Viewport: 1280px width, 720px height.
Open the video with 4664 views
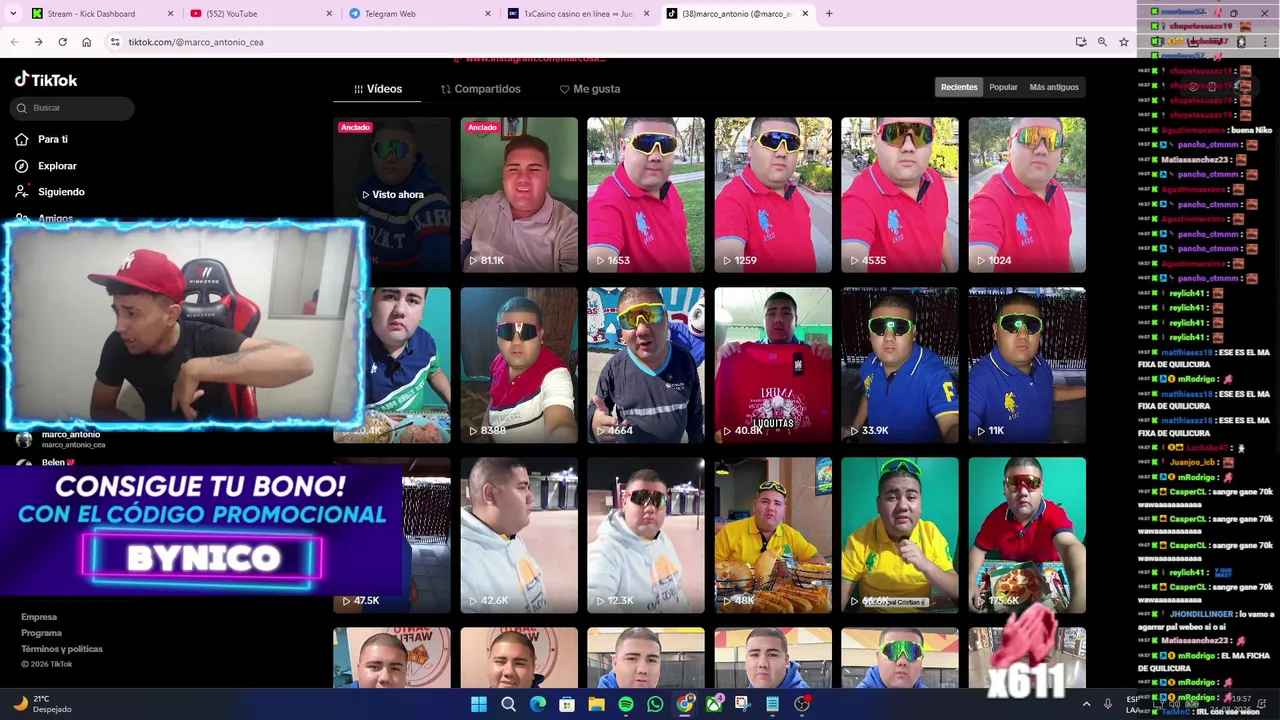click(646, 365)
